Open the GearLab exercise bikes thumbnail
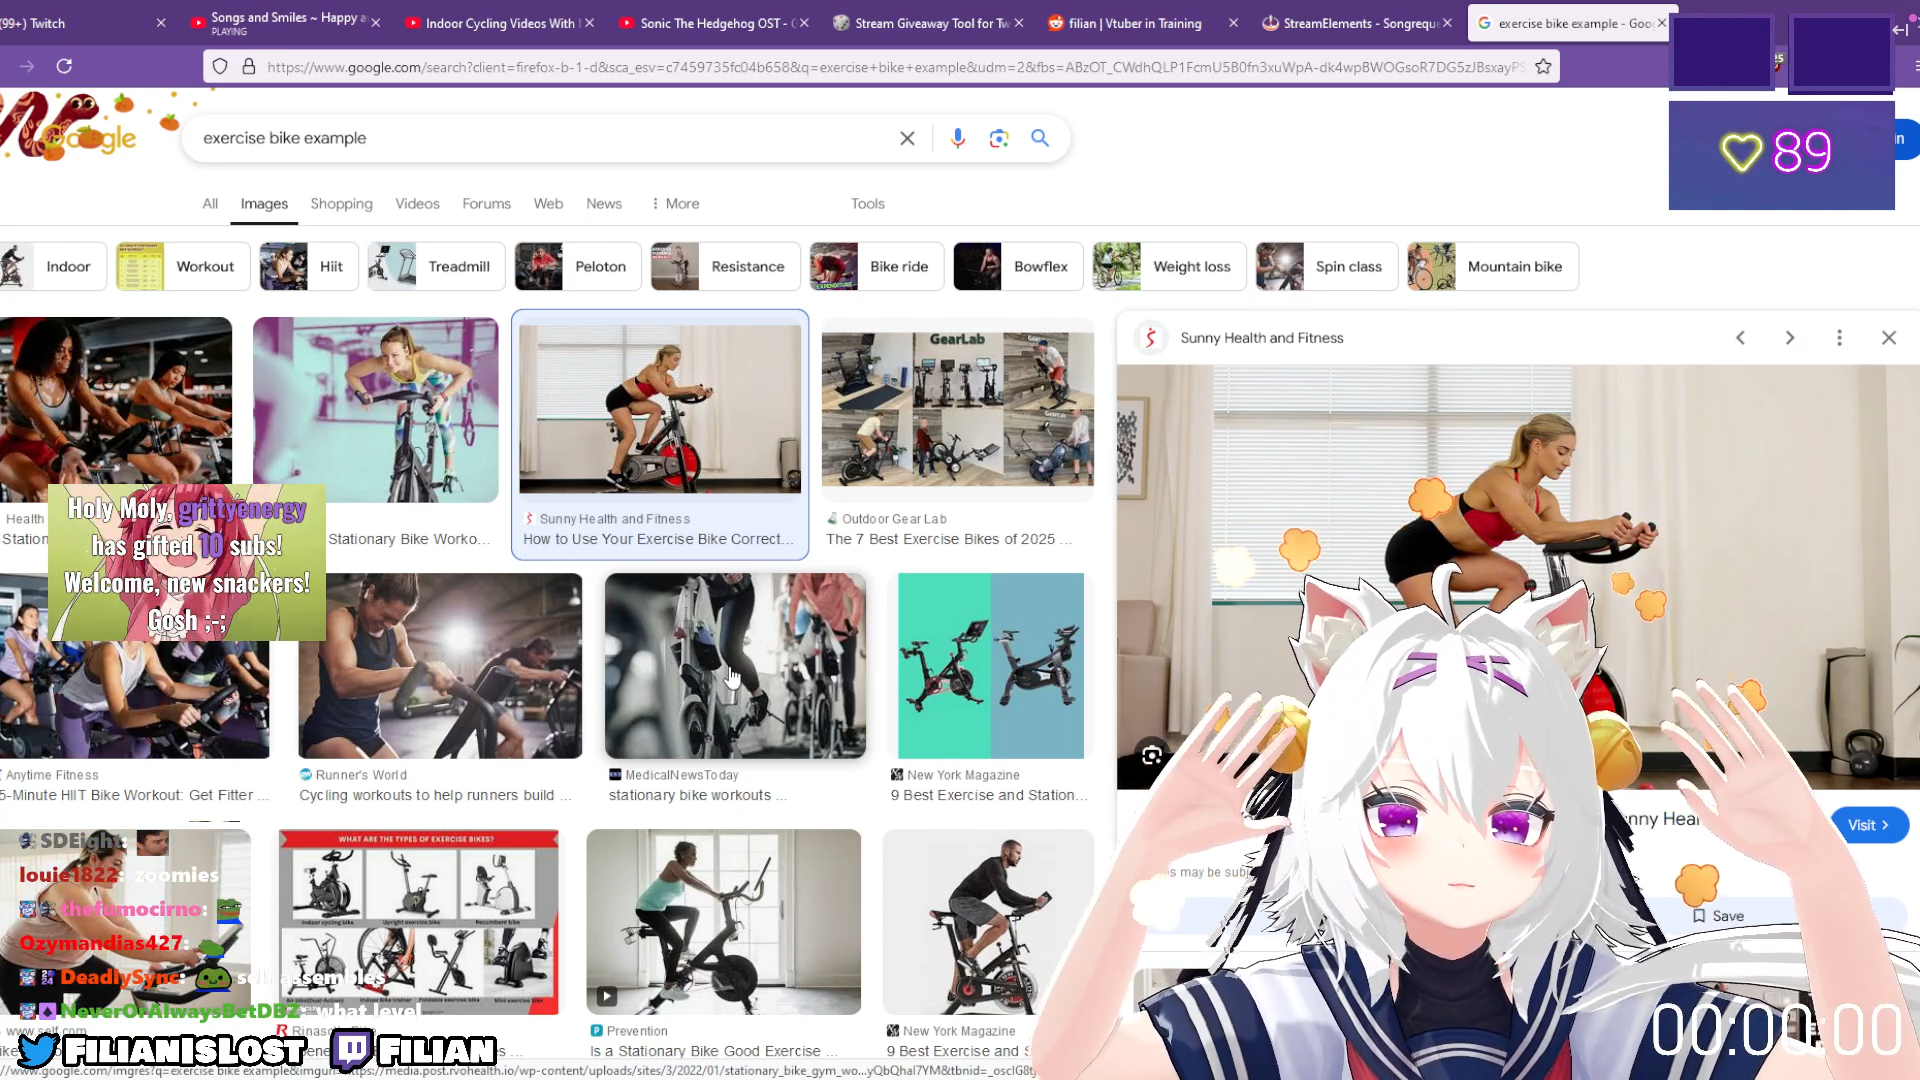This screenshot has width=1920, height=1080. (x=957, y=410)
